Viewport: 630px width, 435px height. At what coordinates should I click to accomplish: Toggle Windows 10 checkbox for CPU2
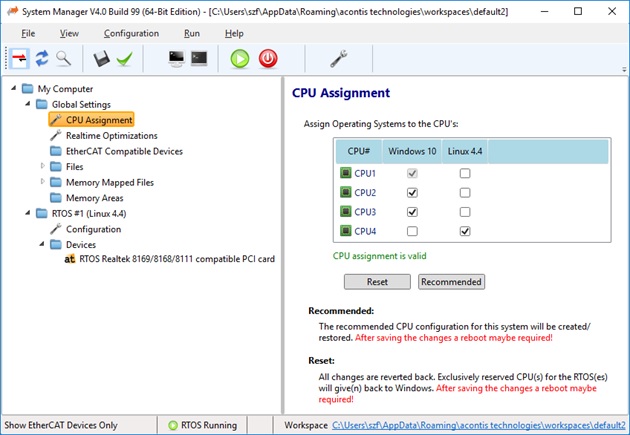point(412,192)
